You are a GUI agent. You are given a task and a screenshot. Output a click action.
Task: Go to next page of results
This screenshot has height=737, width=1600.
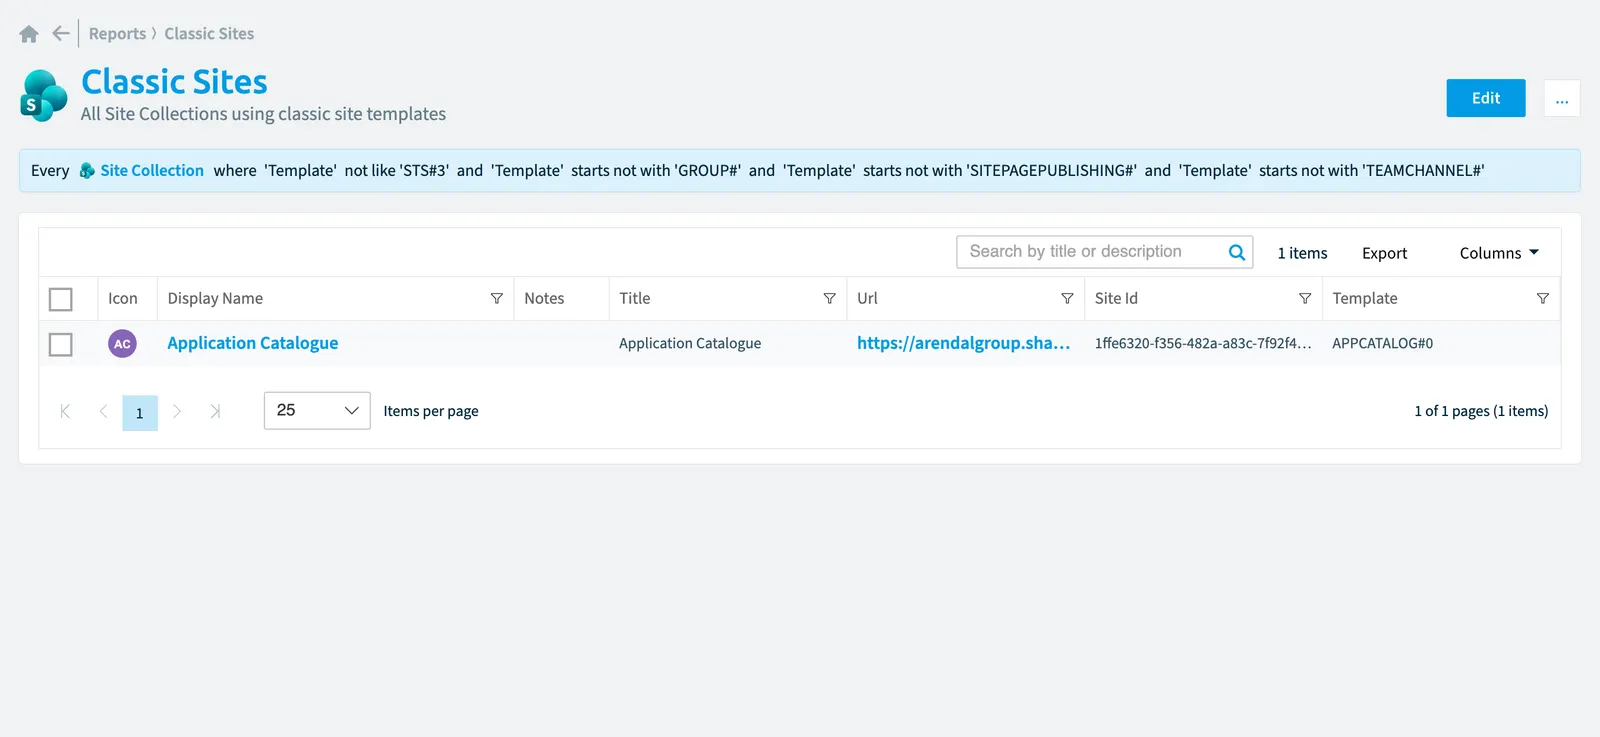(177, 411)
